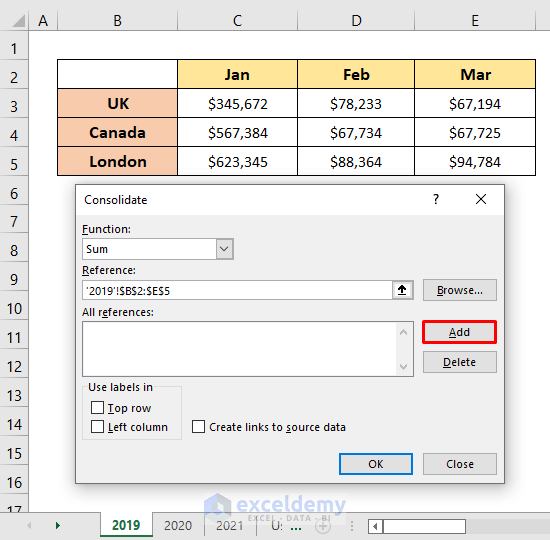The height and width of the screenshot is (540, 550).
Task: Click the Close dialog button
Action: pos(460,464)
